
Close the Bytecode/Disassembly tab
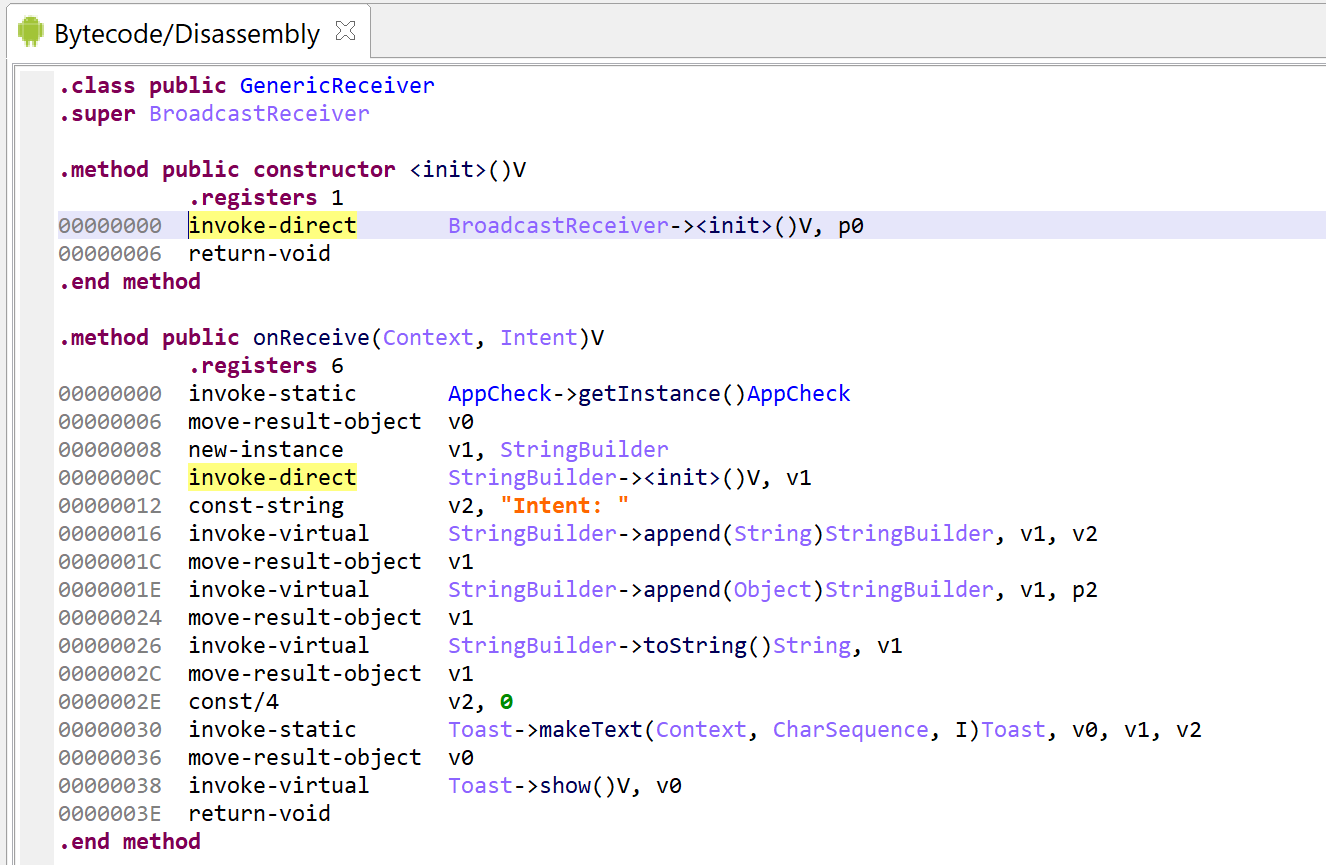[345, 32]
